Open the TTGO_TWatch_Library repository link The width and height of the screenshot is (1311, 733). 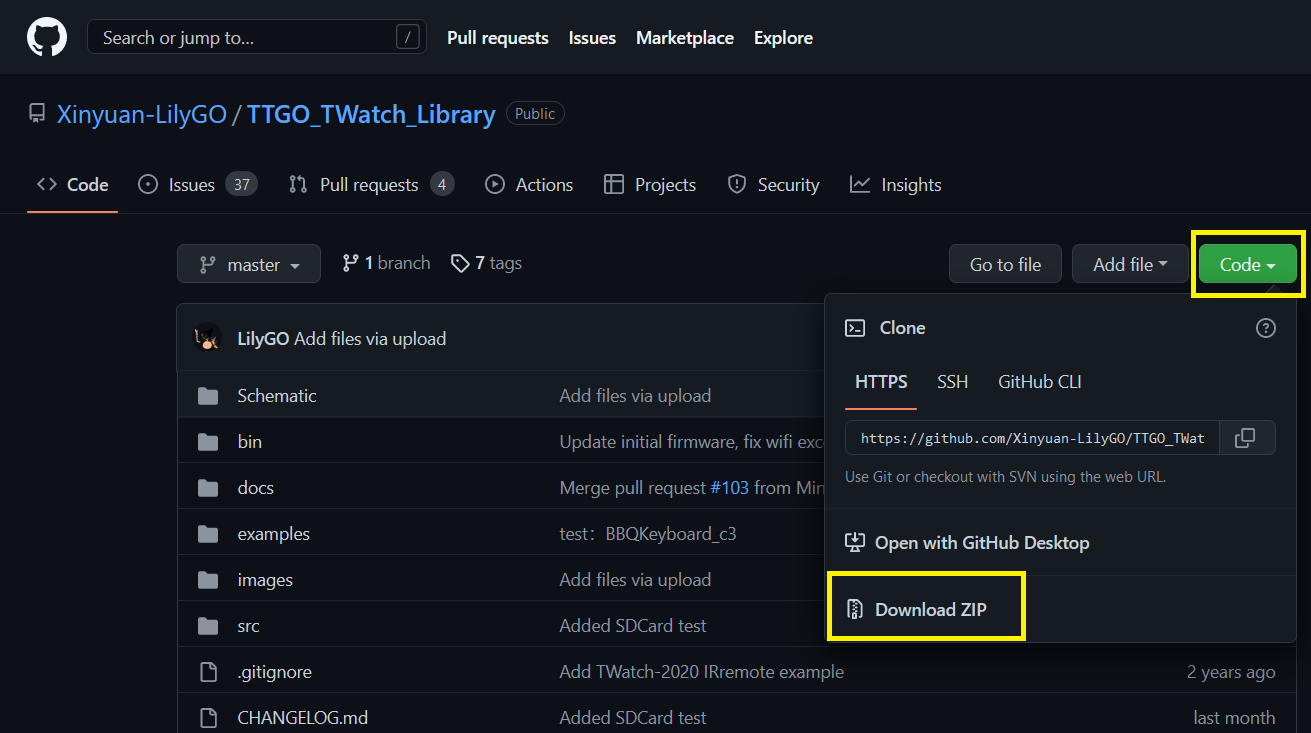(371, 114)
